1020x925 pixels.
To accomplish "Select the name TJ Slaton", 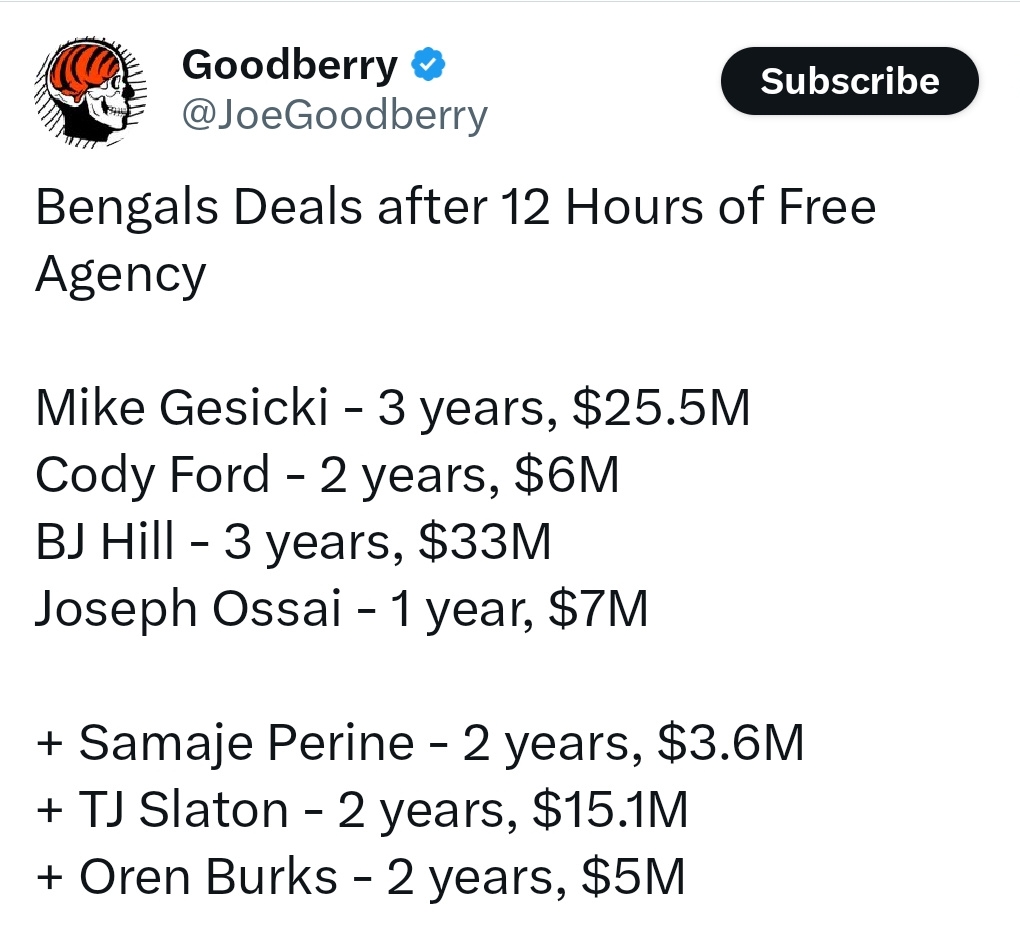I will (x=184, y=809).
